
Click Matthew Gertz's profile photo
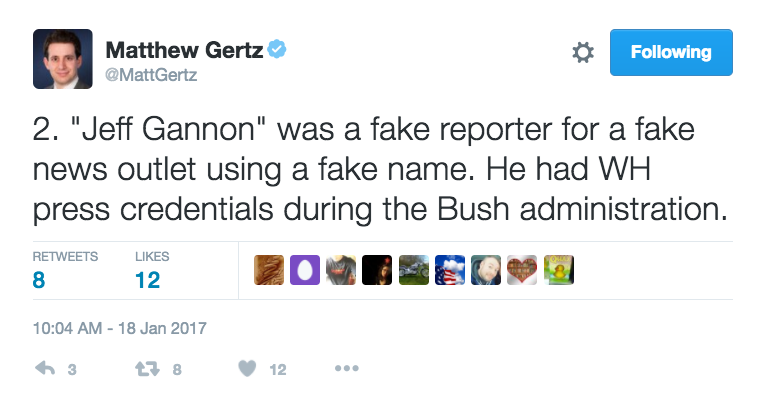[63, 57]
